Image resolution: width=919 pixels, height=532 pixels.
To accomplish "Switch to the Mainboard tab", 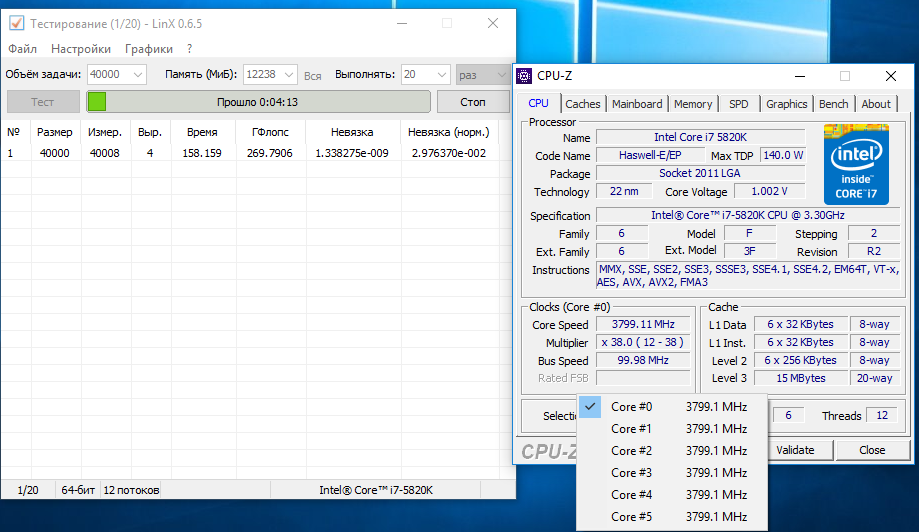I will point(637,104).
